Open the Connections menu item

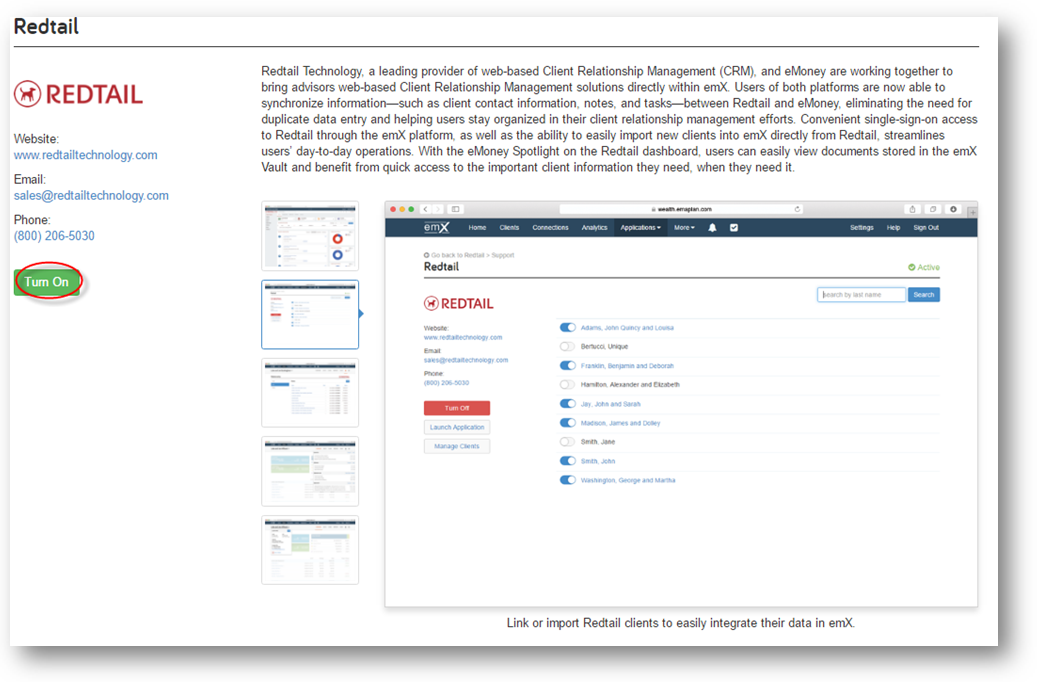pyautogui.click(x=550, y=228)
